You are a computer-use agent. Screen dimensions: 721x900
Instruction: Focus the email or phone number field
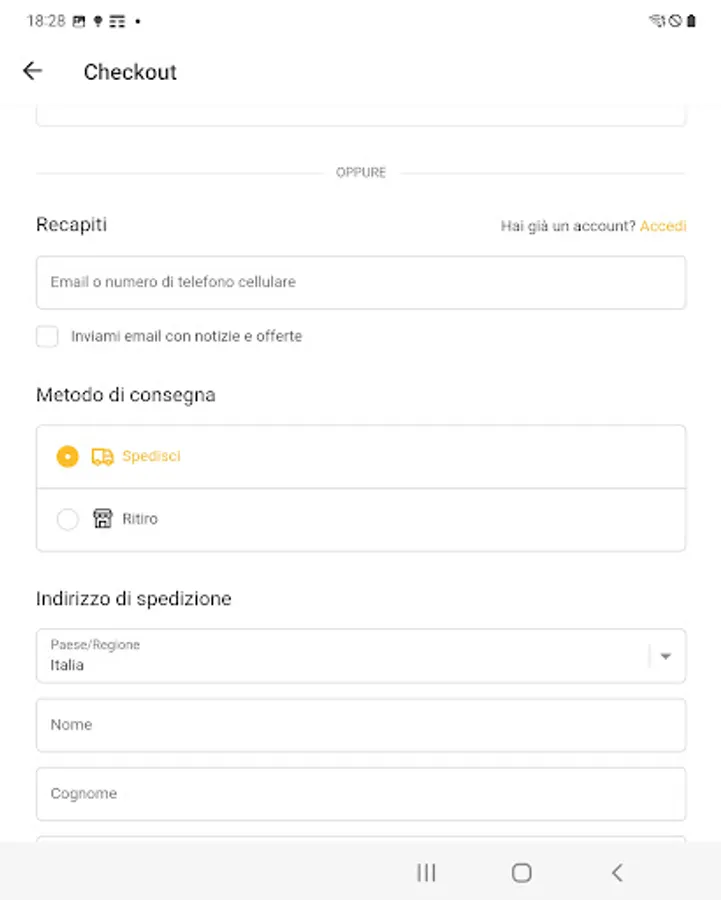(x=360, y=283)
